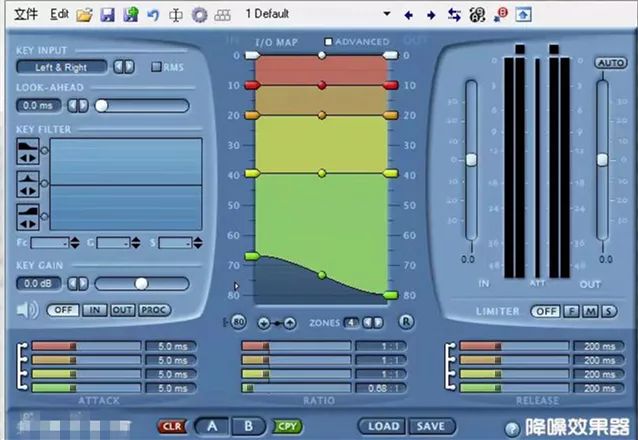Click the speaker monitor icon

tap(27, 310)
